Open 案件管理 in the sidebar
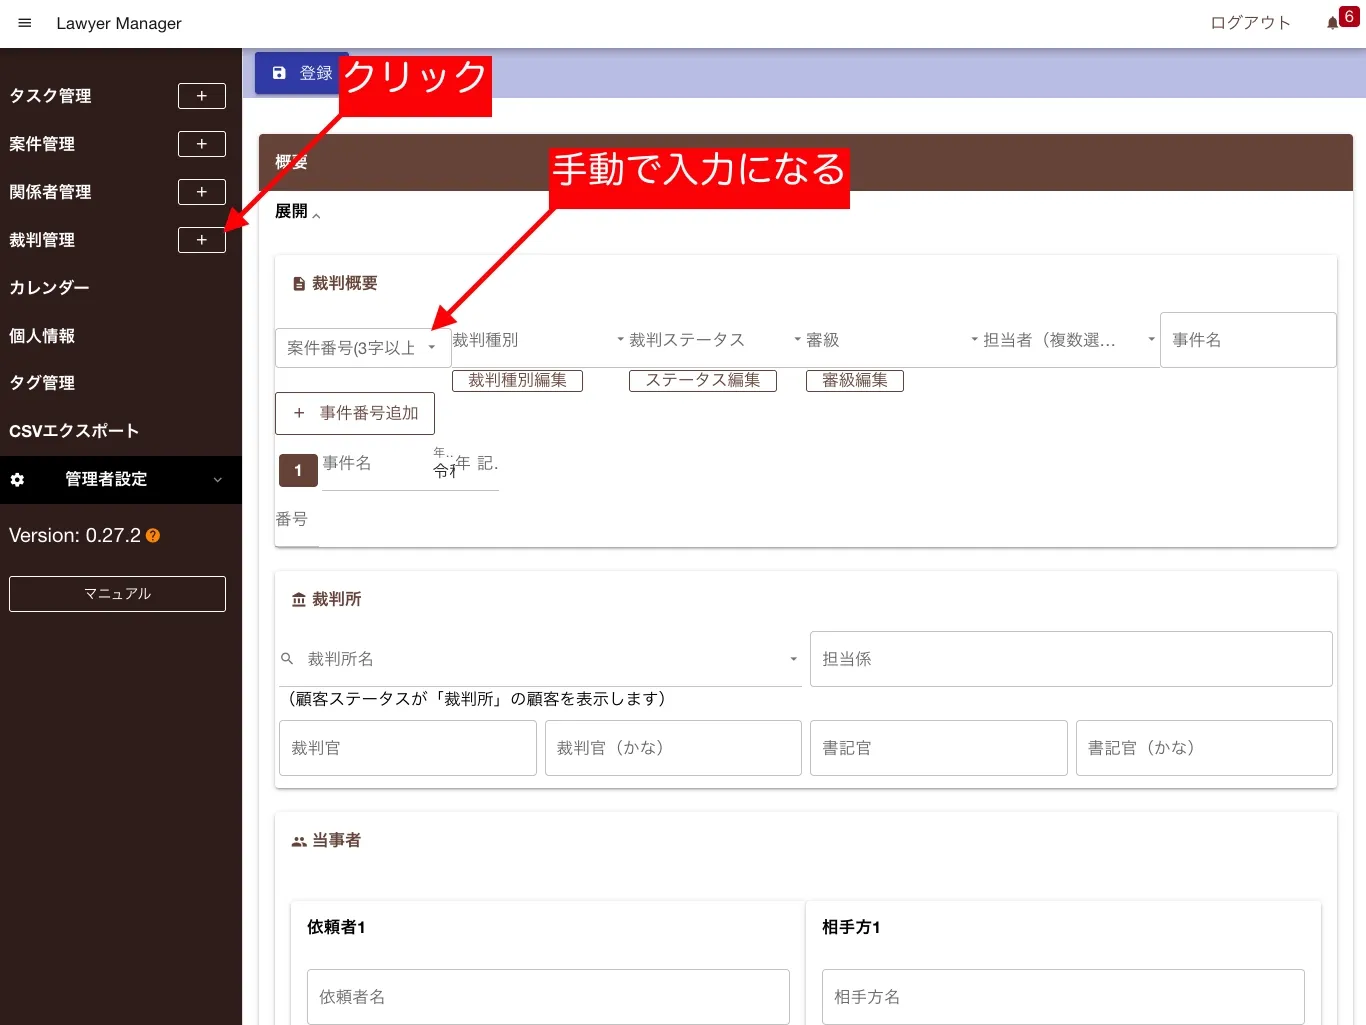 point(42,144)
